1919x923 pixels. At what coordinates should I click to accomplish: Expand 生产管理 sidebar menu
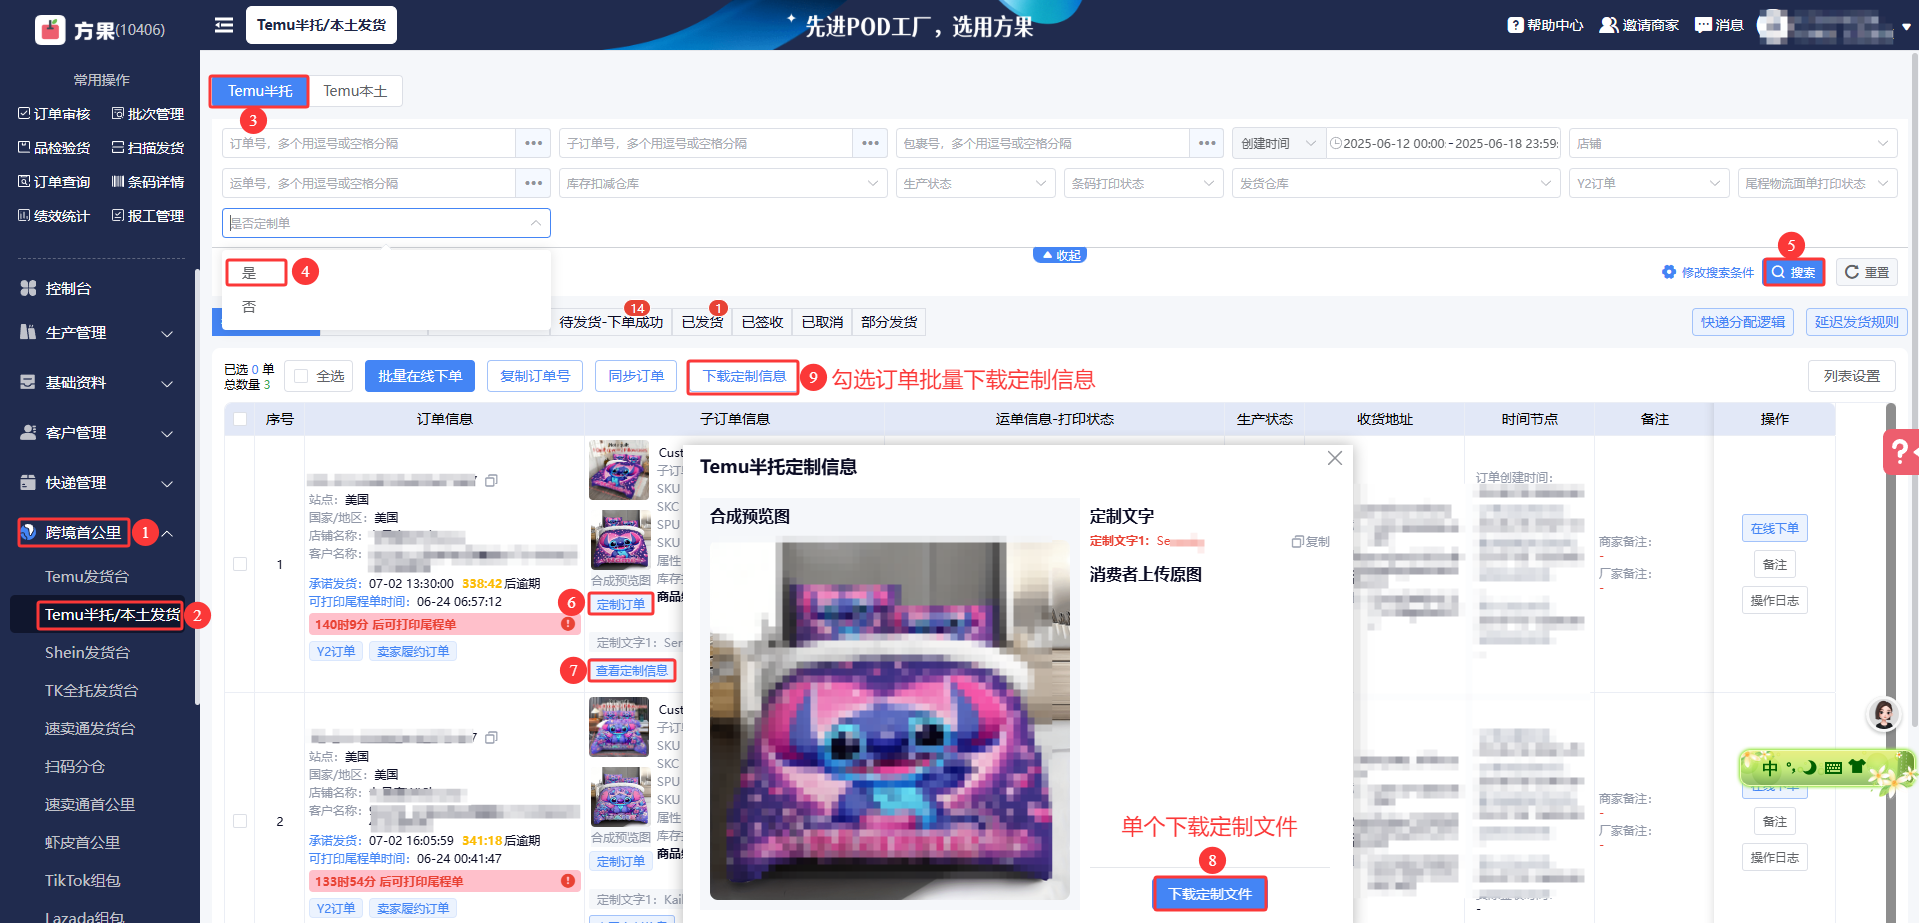point(97,333)
